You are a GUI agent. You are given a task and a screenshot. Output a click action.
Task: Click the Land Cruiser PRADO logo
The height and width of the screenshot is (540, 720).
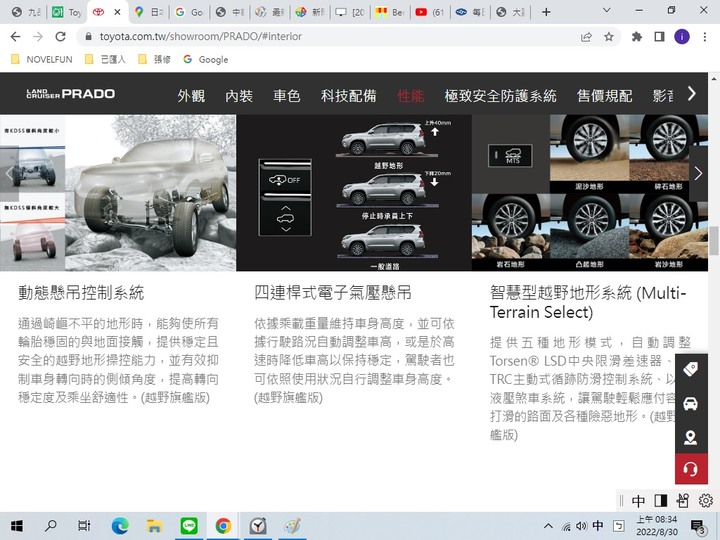(x=71, y=94)
